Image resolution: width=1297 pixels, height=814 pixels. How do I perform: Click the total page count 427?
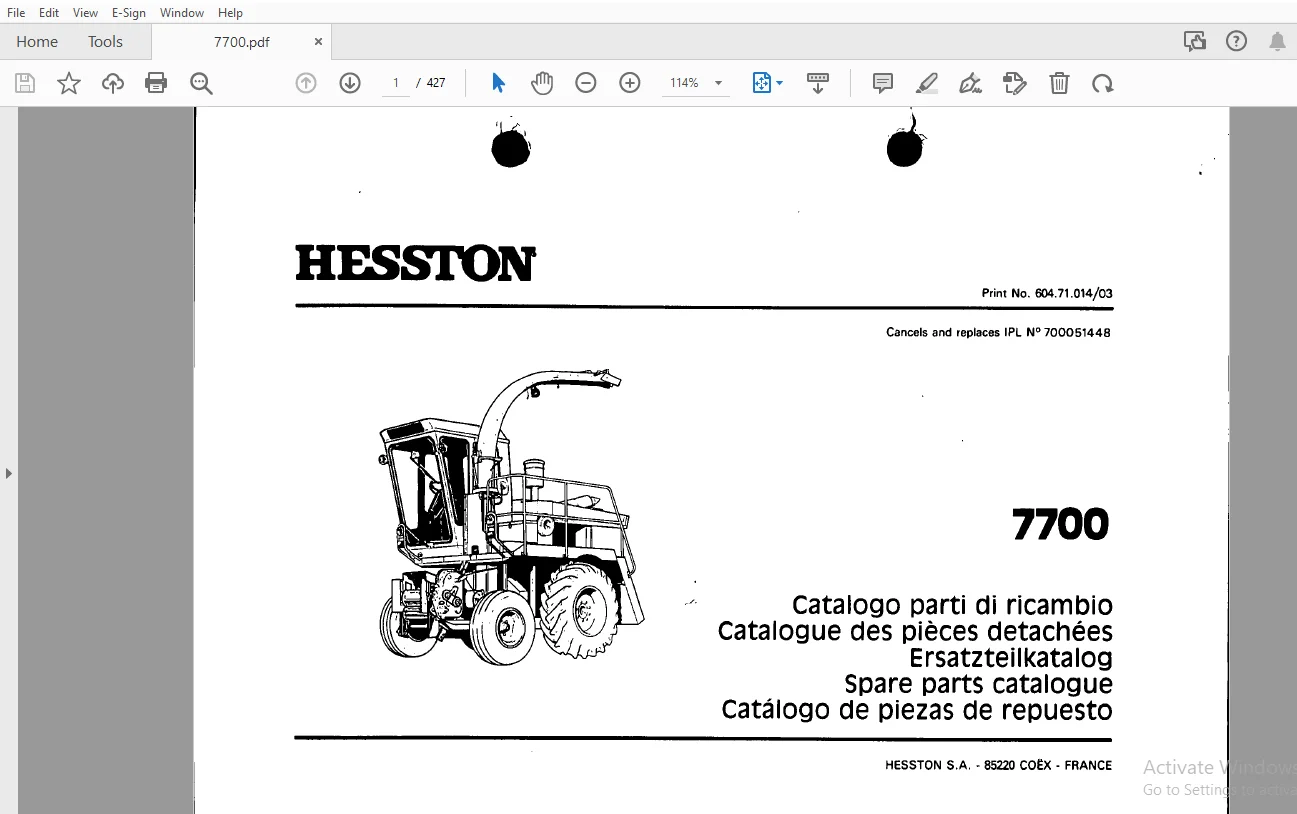click(436, 83)
